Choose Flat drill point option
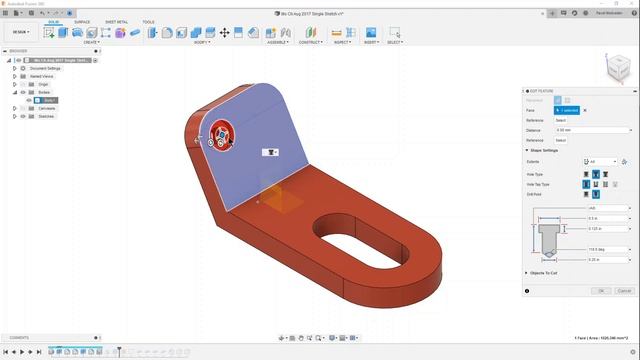Screen dimensions: 640x360 tap(586, 194)
